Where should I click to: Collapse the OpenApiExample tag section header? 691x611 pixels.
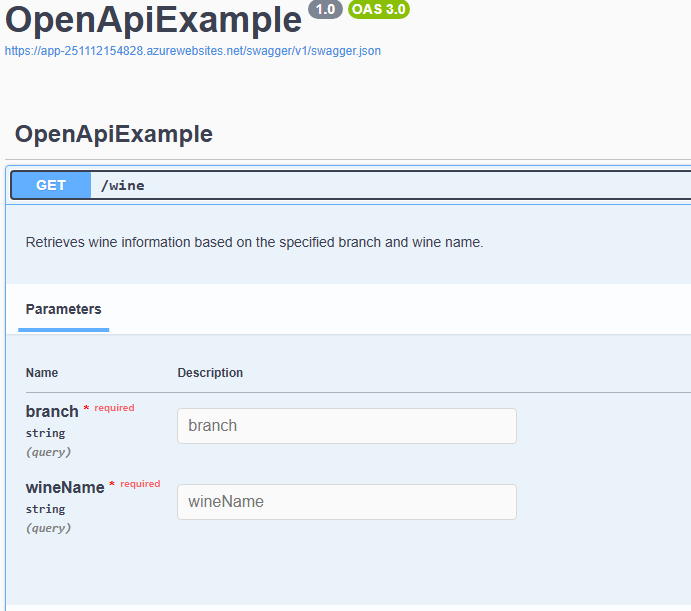click(x=114, y=134)
